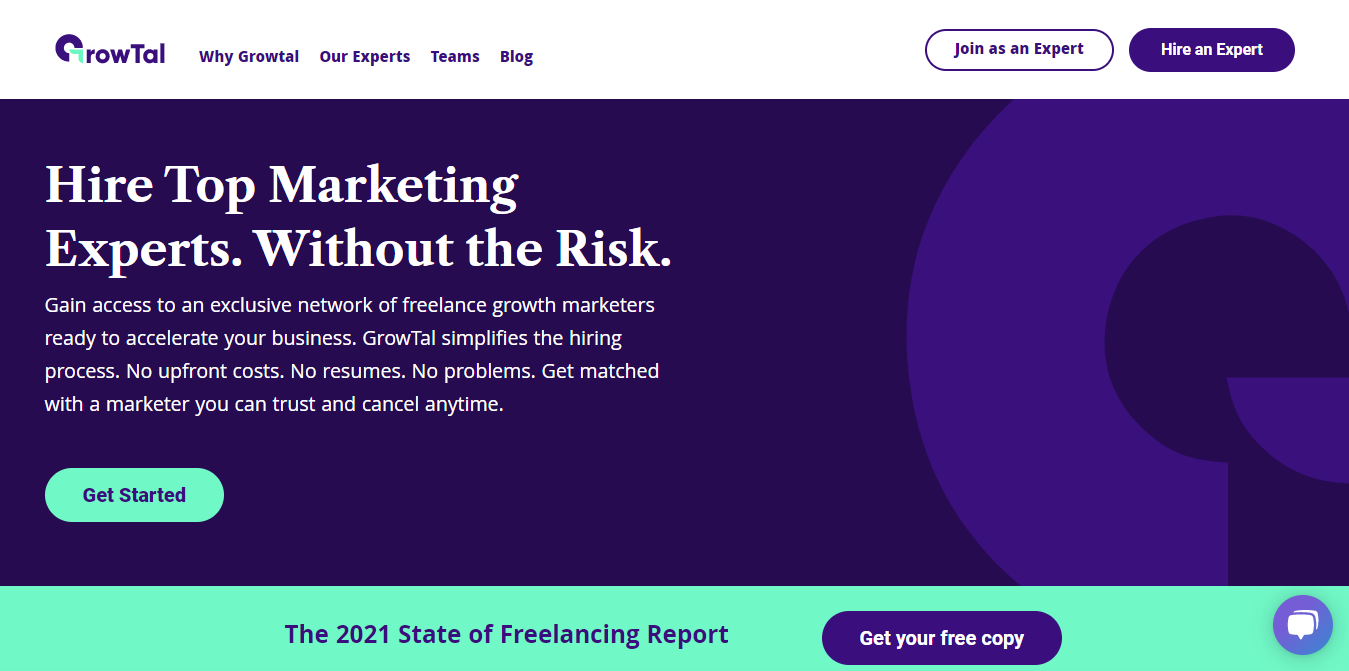Click the "Hire Top Marketing" headline line
The image size is (1349, 671).
pyautogui.click(x=282, y=185)
